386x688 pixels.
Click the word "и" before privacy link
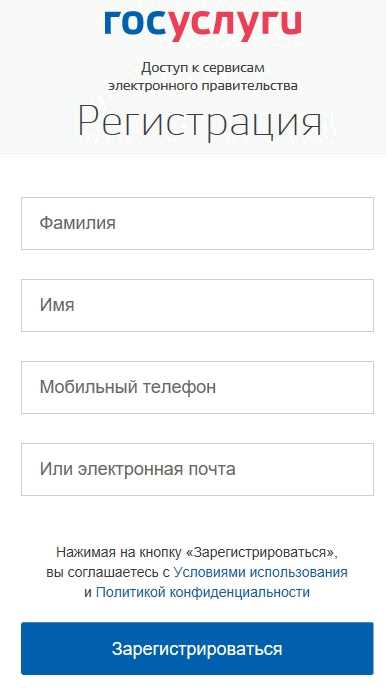tap(88, 593)
